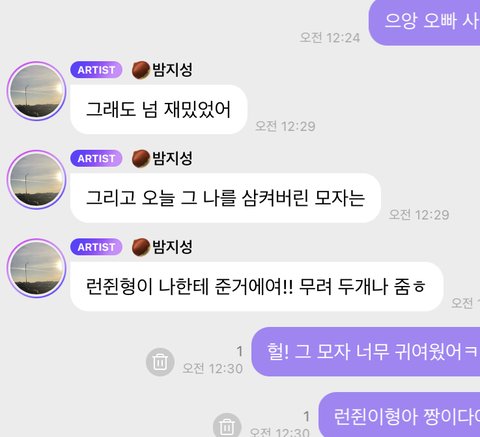Click trash icon next to "런쥔이형아 짱이다" message
This screenshot has width=480, height=437.
[x=227, y=425]
